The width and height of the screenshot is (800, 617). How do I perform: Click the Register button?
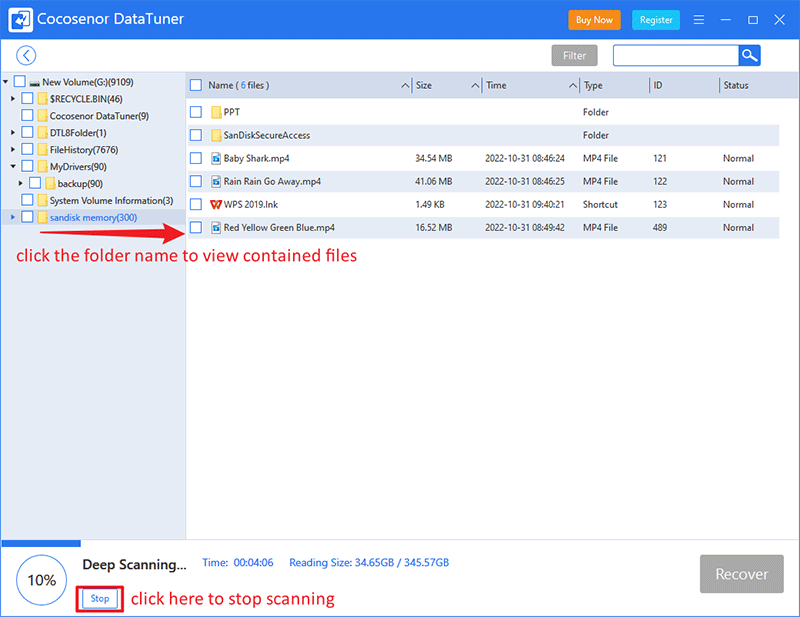tap(656, 20)
